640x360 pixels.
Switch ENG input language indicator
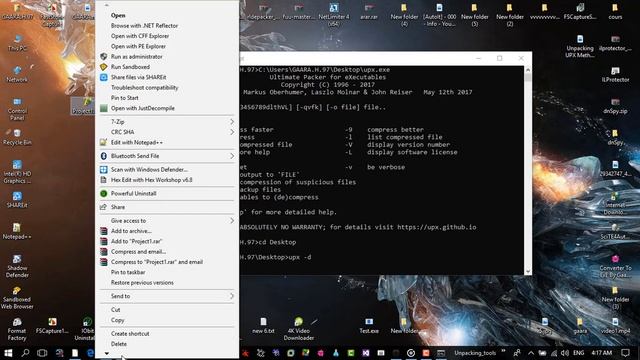(x=578, y=353)
